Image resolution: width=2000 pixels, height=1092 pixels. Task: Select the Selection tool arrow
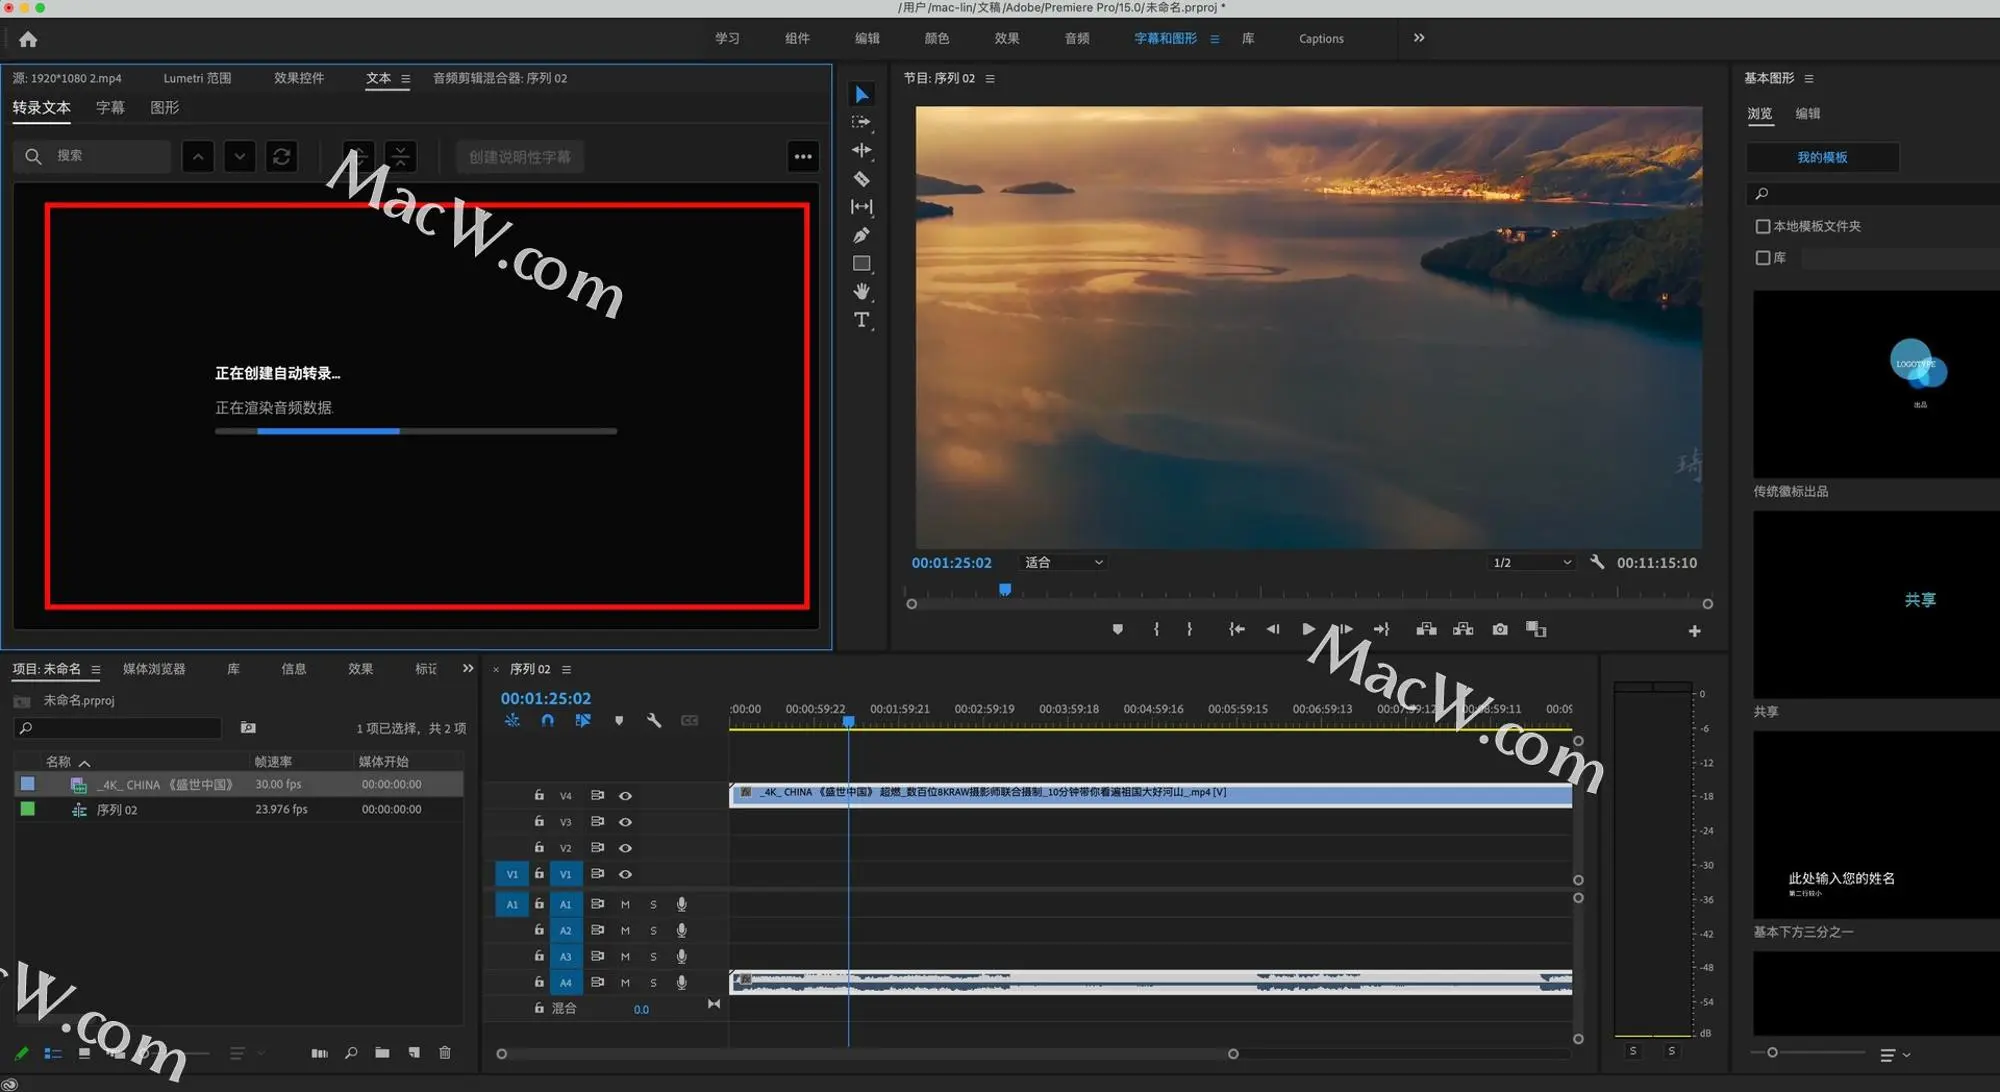point(861,94)
